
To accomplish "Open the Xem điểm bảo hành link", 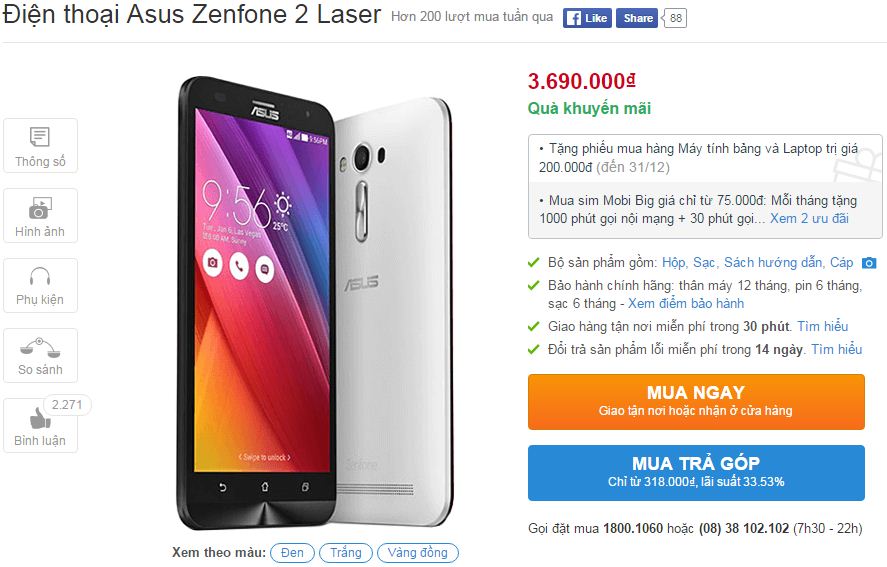I will pyautogui.click(x=686, y=303).
